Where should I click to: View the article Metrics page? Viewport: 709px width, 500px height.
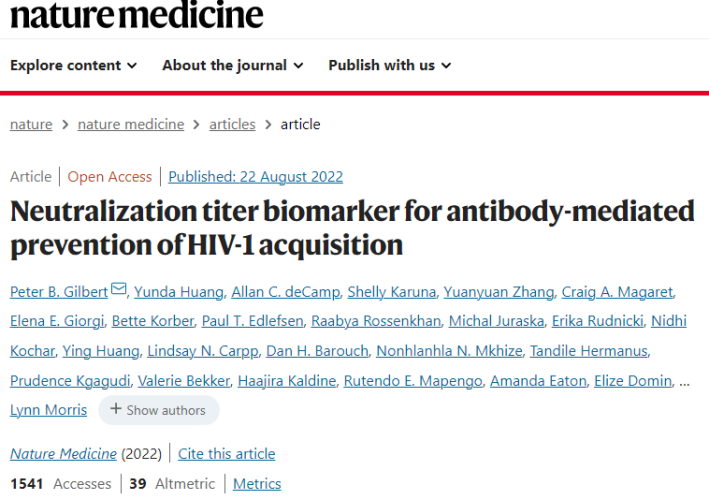pyautogui.click(x=257, y=484)
